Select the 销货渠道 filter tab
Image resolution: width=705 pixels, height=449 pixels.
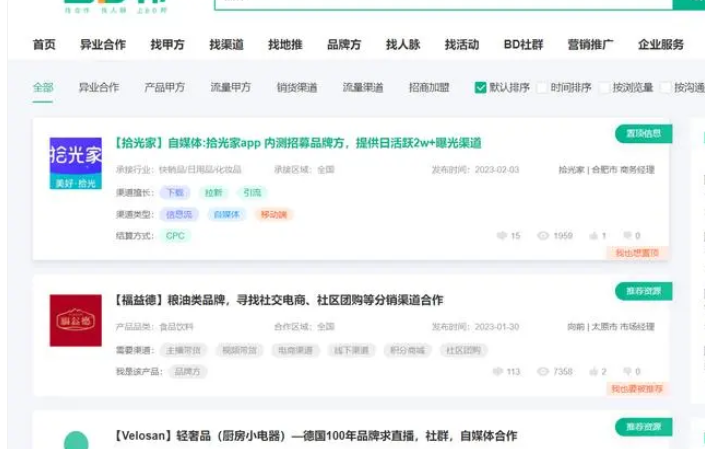click(297, 87)
